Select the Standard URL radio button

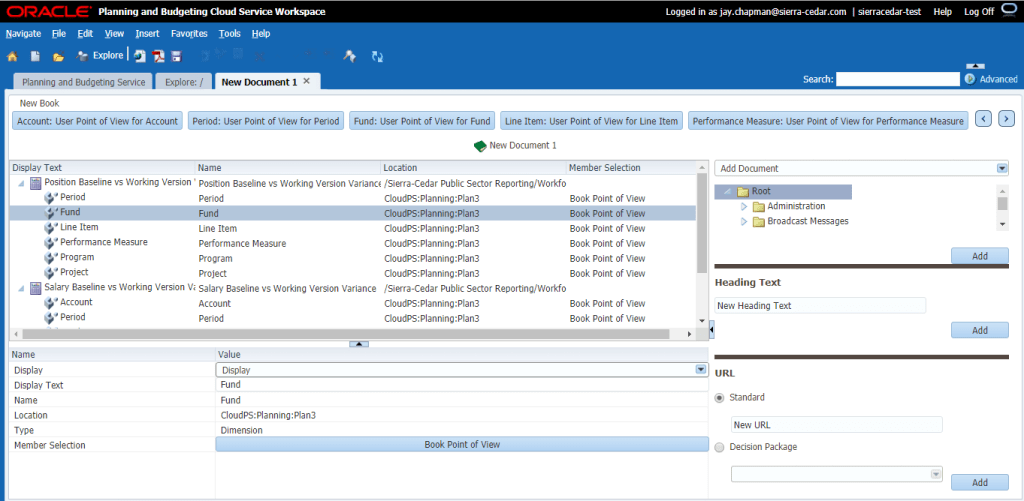point(720,398)
